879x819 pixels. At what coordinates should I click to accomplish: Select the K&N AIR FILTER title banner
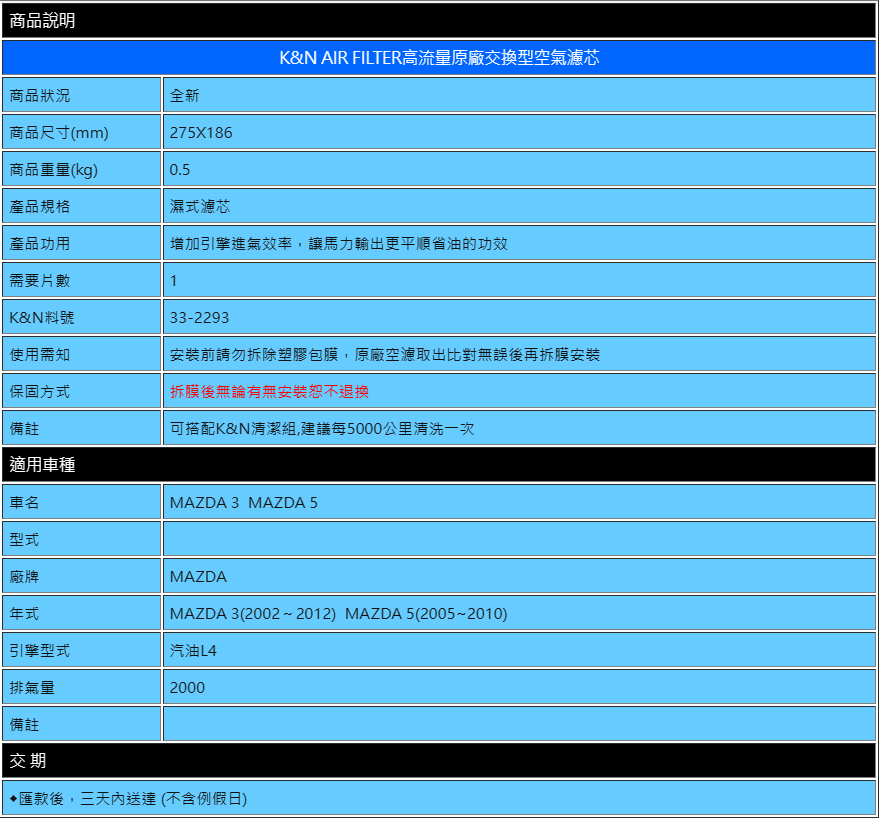tap(439, 58)
